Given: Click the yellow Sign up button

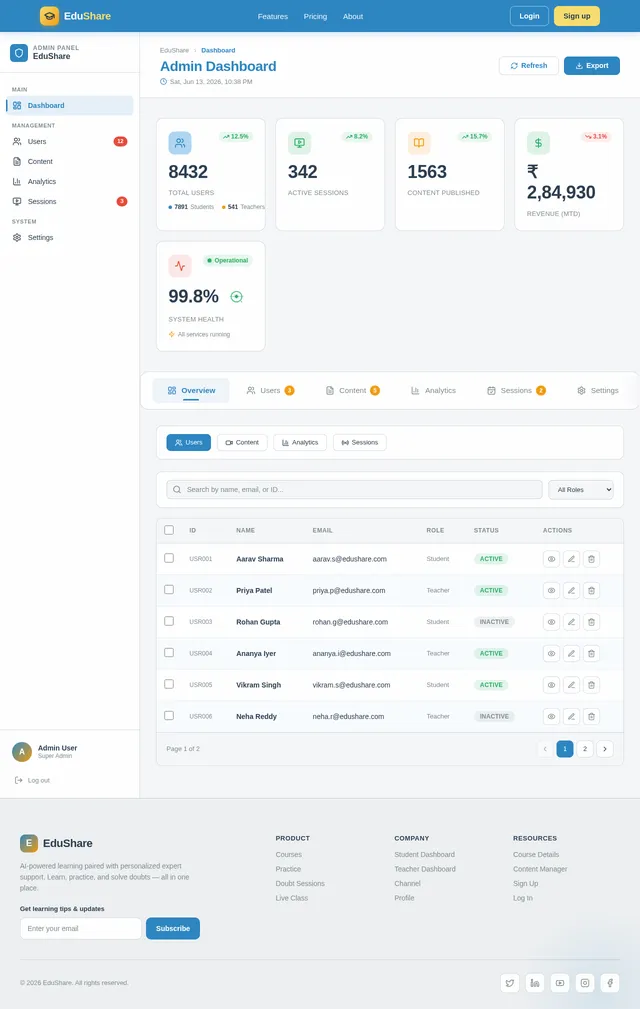Looking at the screenshot, I should coord(577,16).
